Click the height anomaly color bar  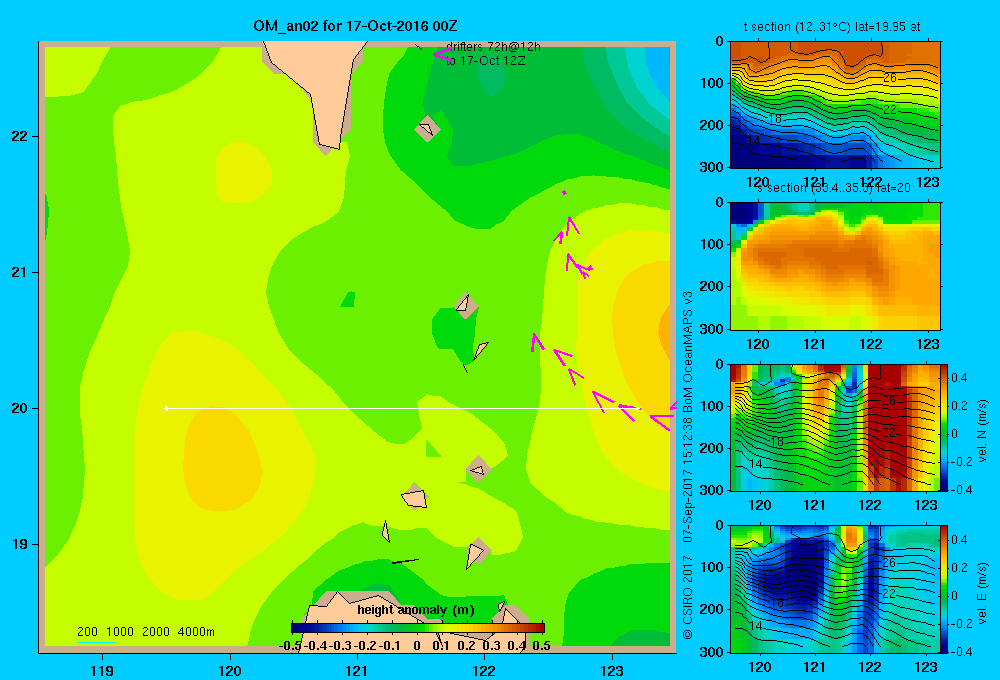[418, 628]
